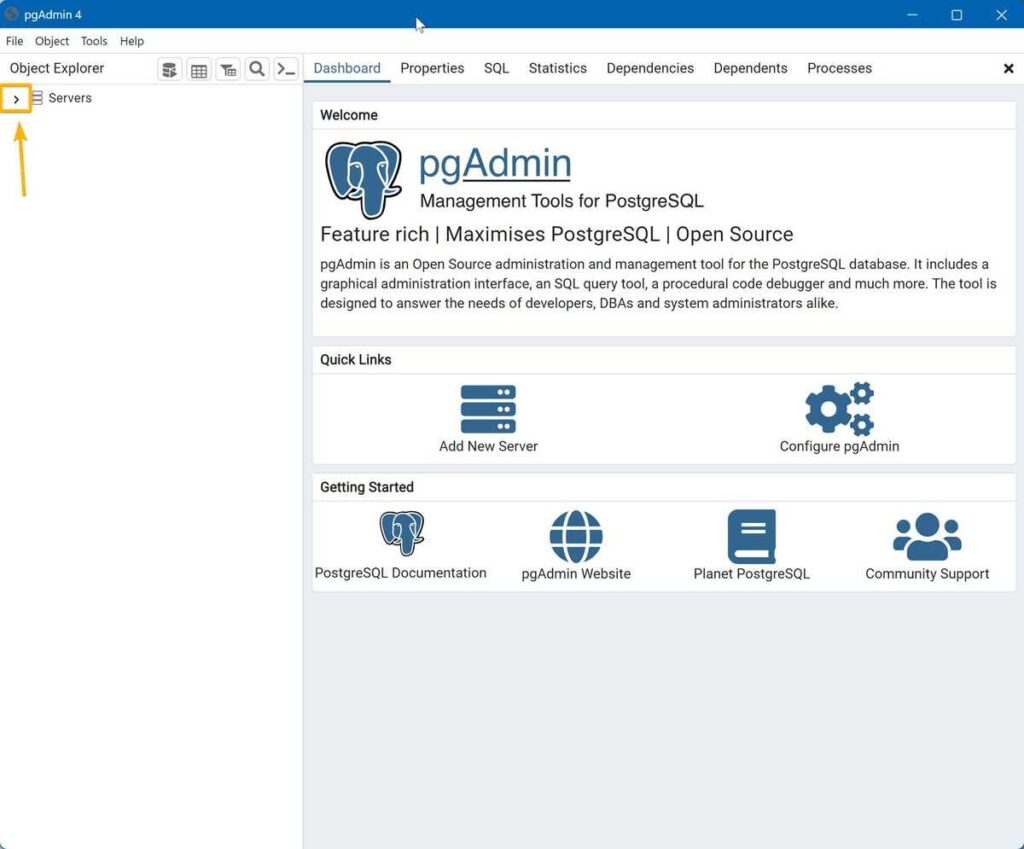Screen dimensions: 1024x849
Task: Open the Tools menu
Action: 94,41
